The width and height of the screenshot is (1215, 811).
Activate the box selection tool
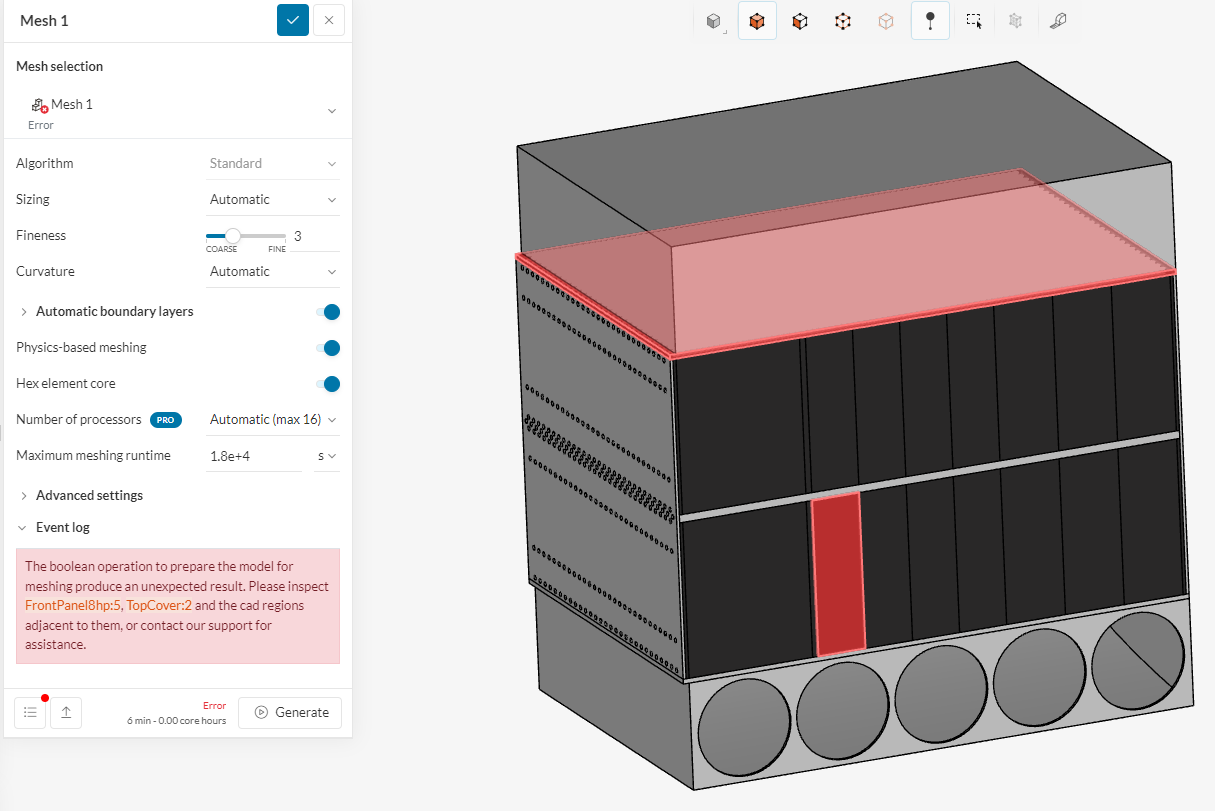pos(973,21)
